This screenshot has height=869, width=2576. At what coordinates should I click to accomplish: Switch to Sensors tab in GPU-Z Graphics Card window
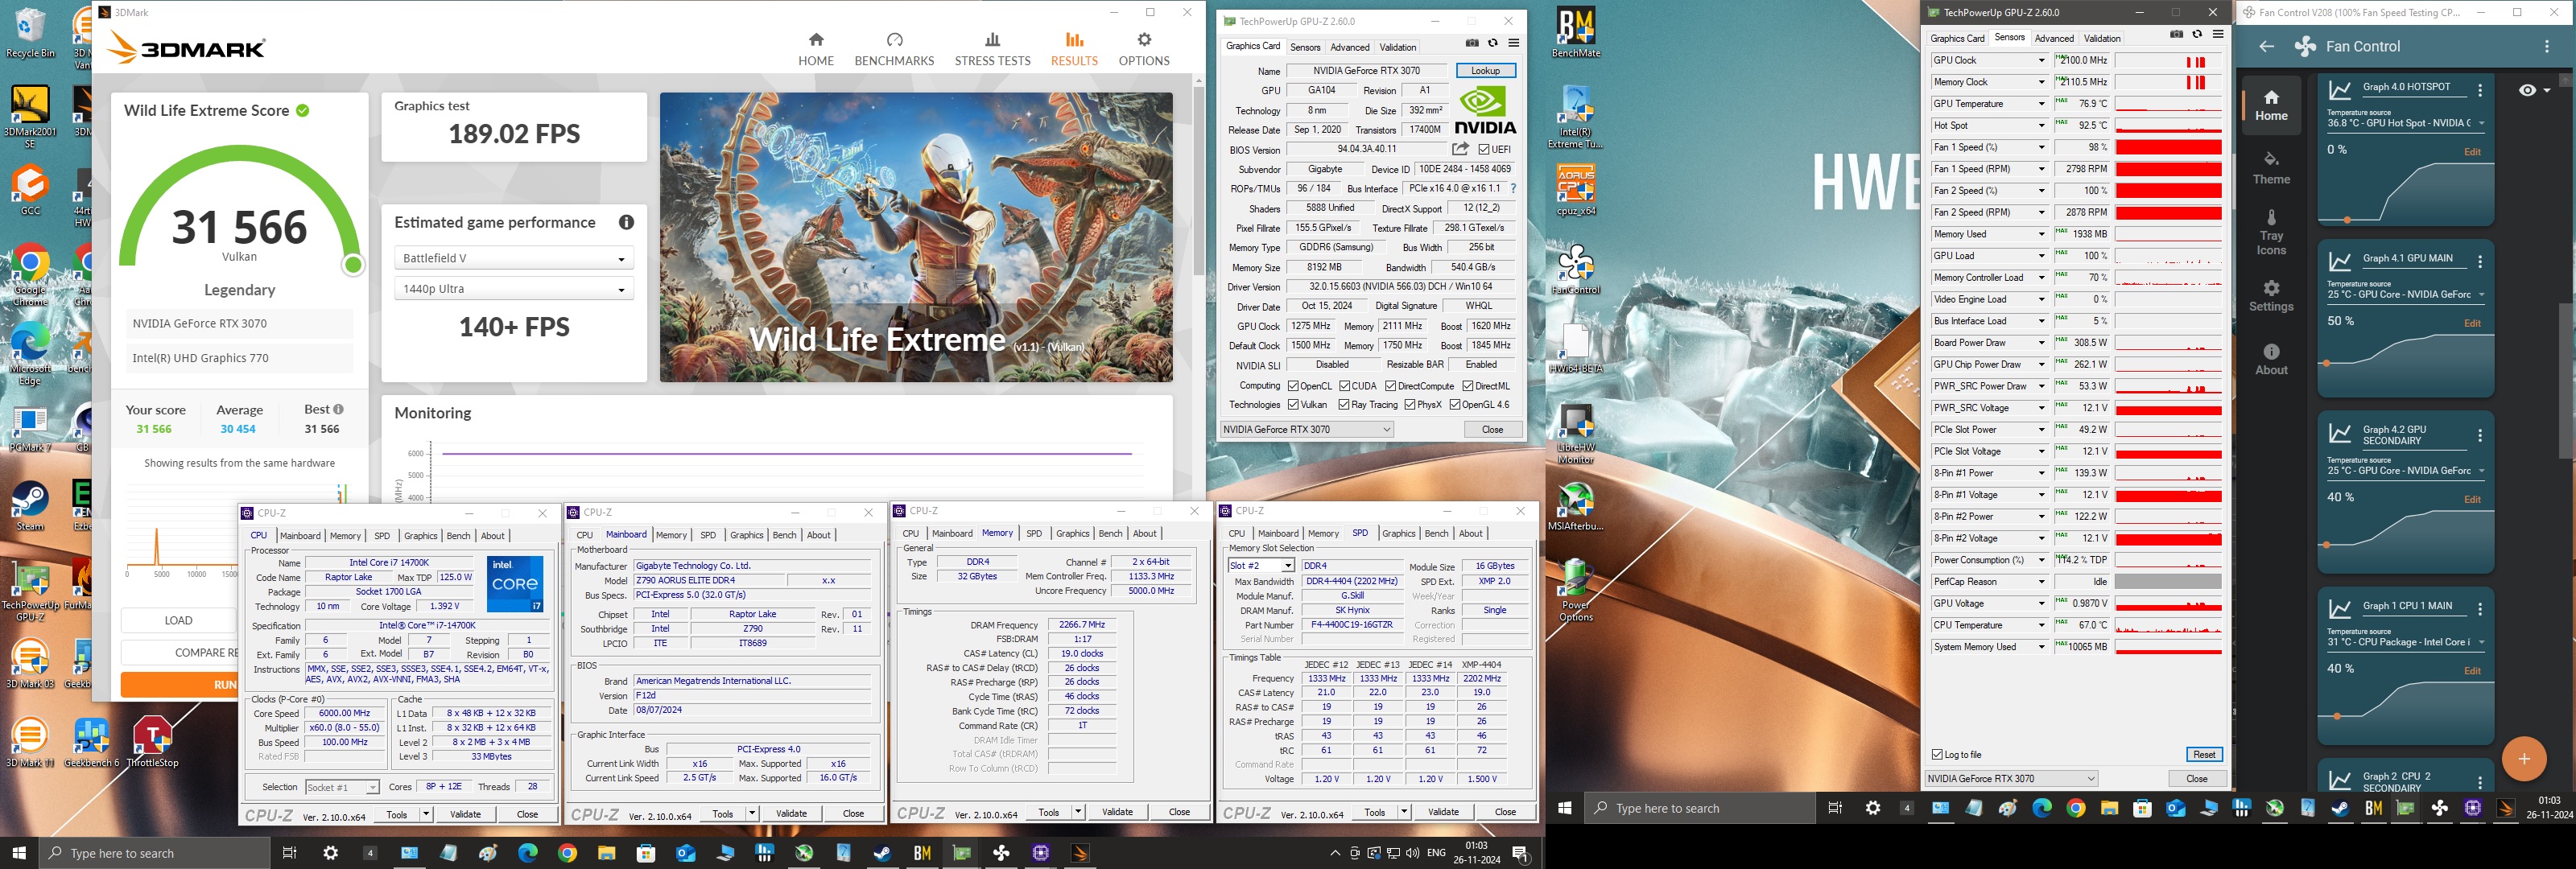point(1305,47)
